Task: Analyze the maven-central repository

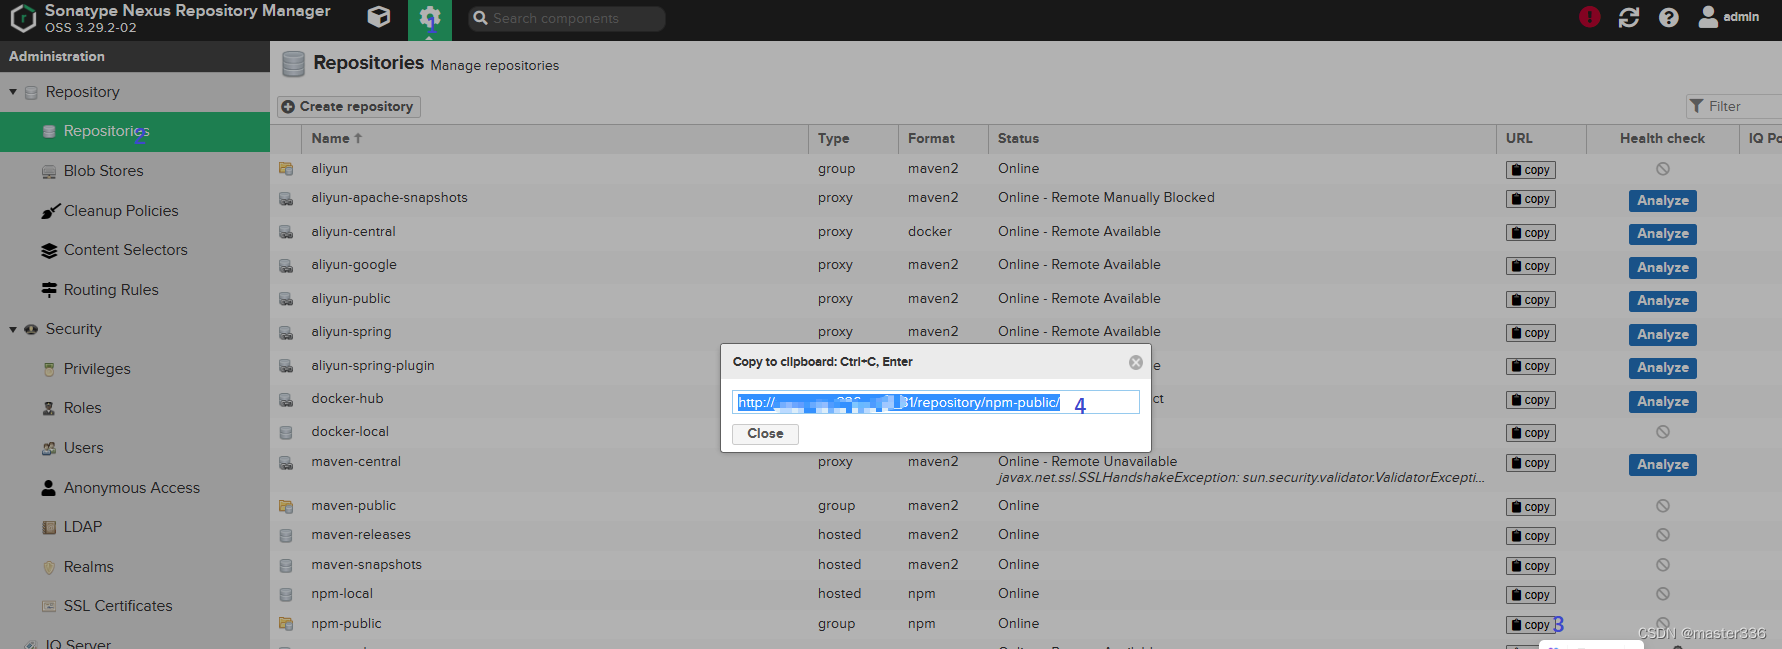Action: [x=1662, y=465]
